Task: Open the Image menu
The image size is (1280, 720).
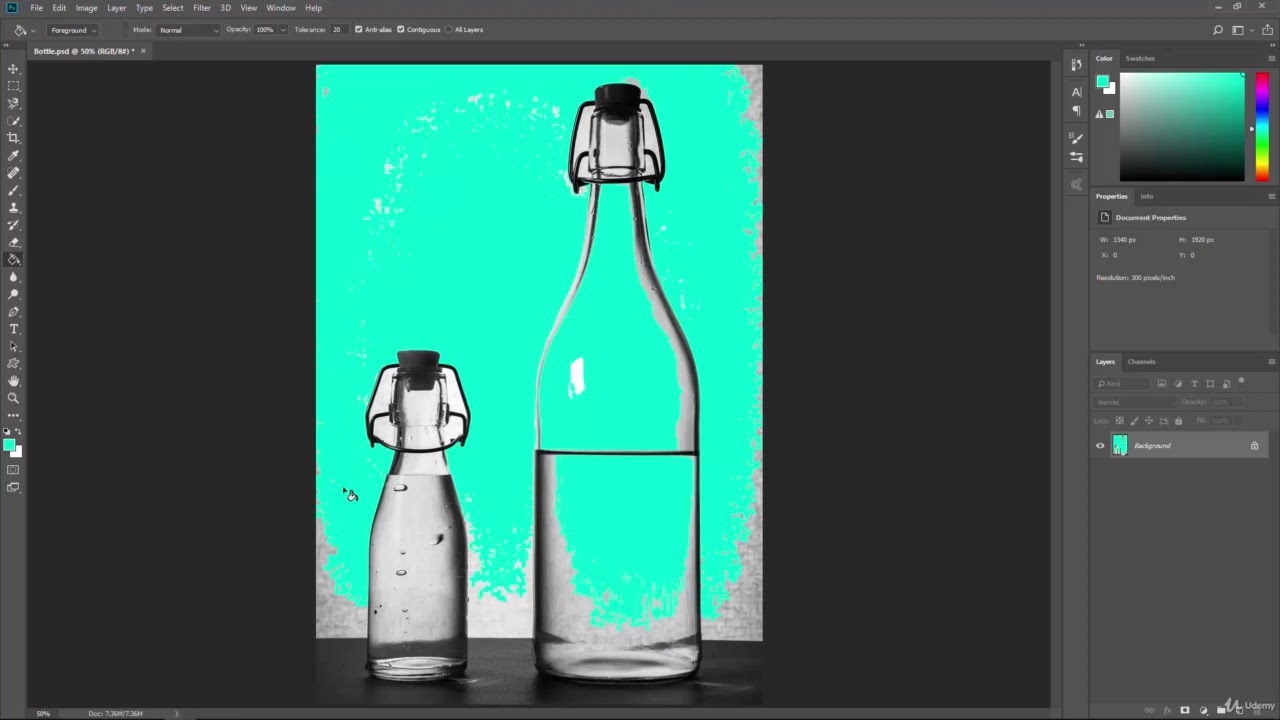Action: [86, 8]
